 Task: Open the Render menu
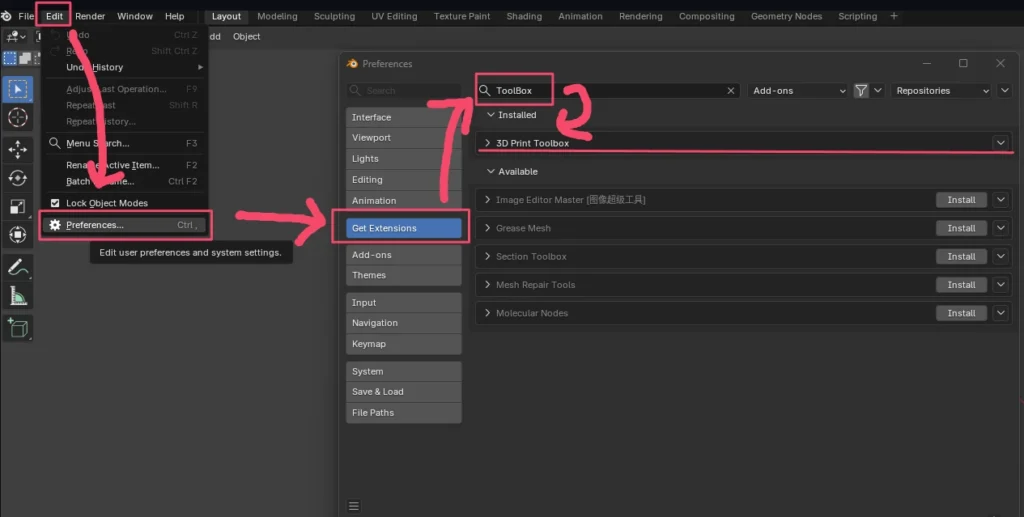(x=90, y=16)
